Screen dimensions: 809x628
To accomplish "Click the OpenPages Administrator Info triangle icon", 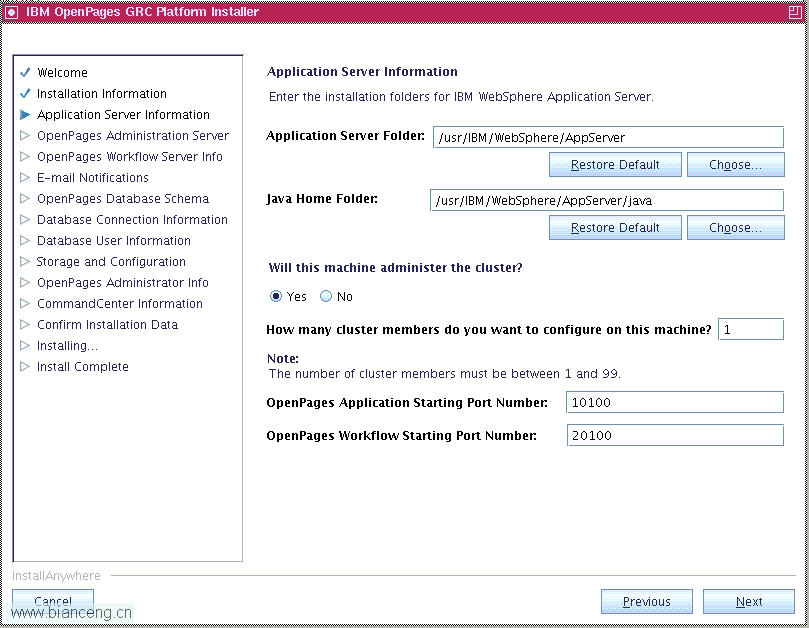I will click(x=24, y=283).
